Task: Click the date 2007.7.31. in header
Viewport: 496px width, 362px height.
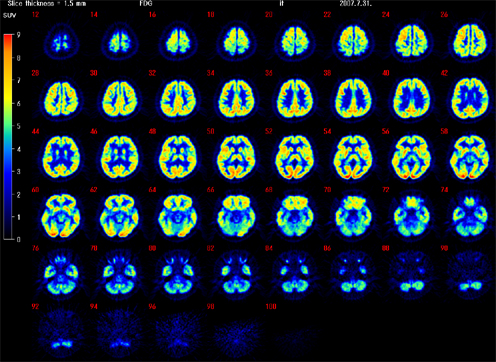Action: tap(356, 4)
